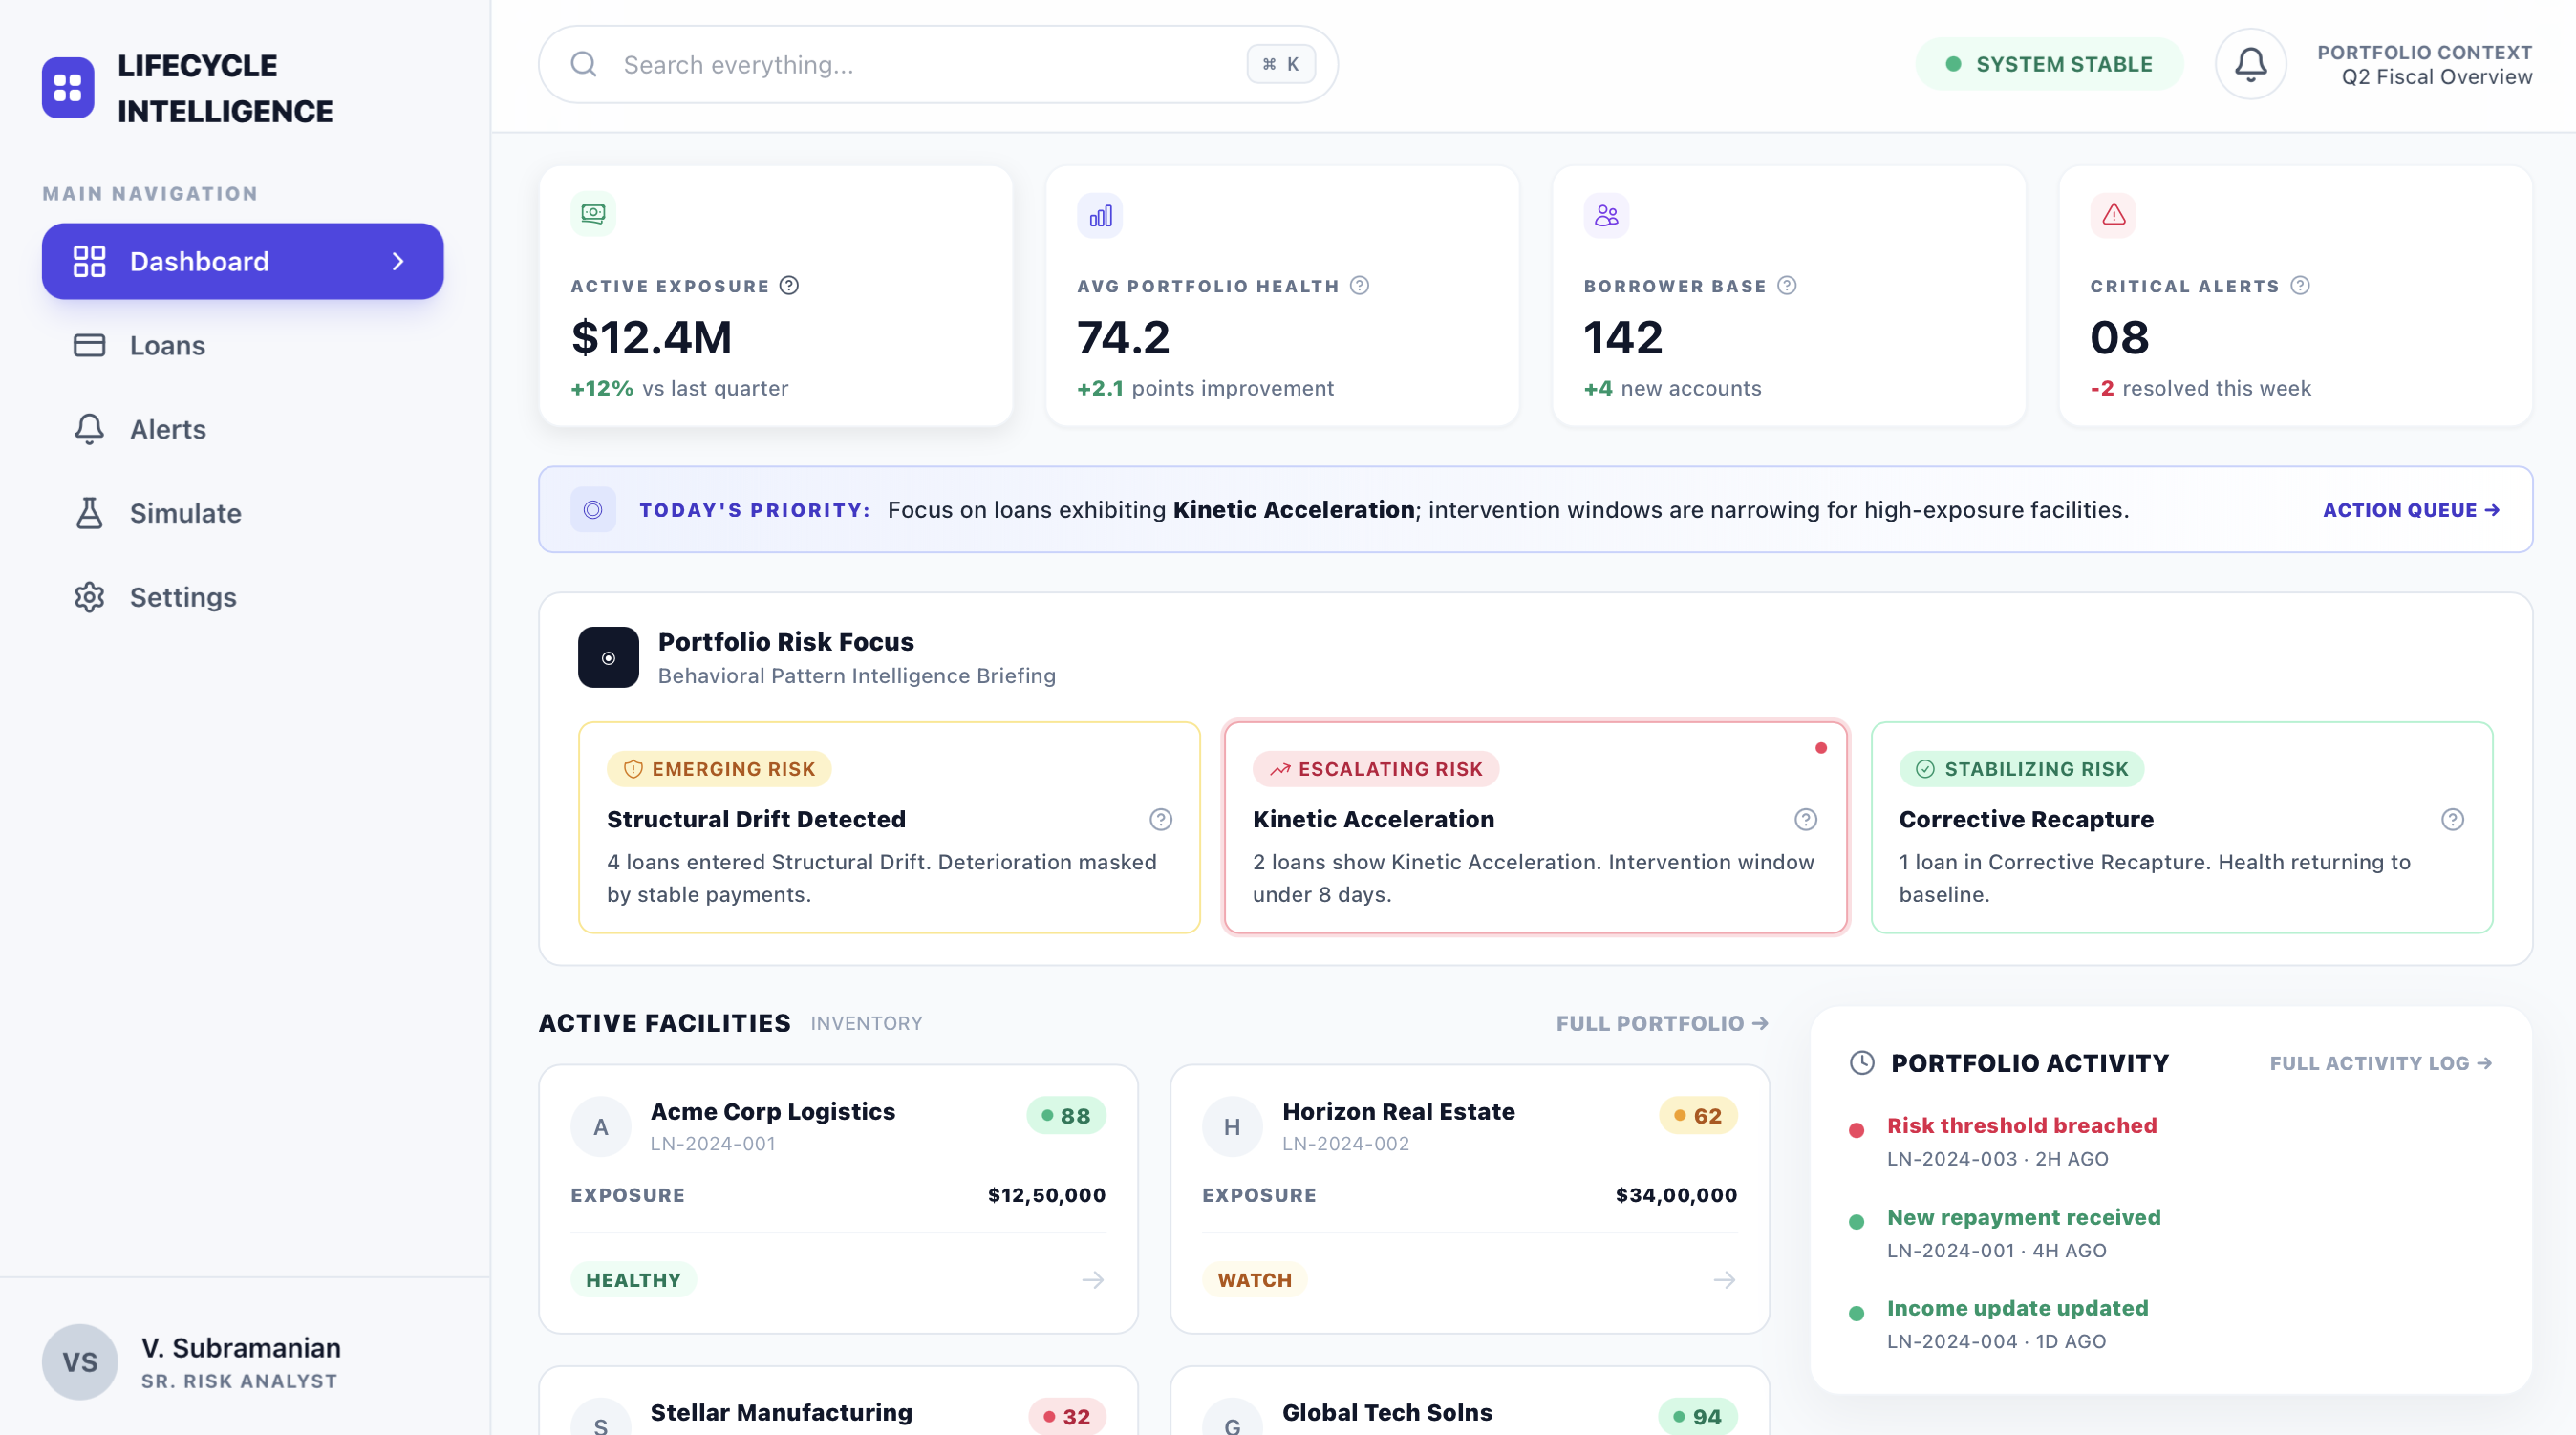2576x1435 pixels.
Task: Click the notification bell in header
Action: (x=2250, y=64)
